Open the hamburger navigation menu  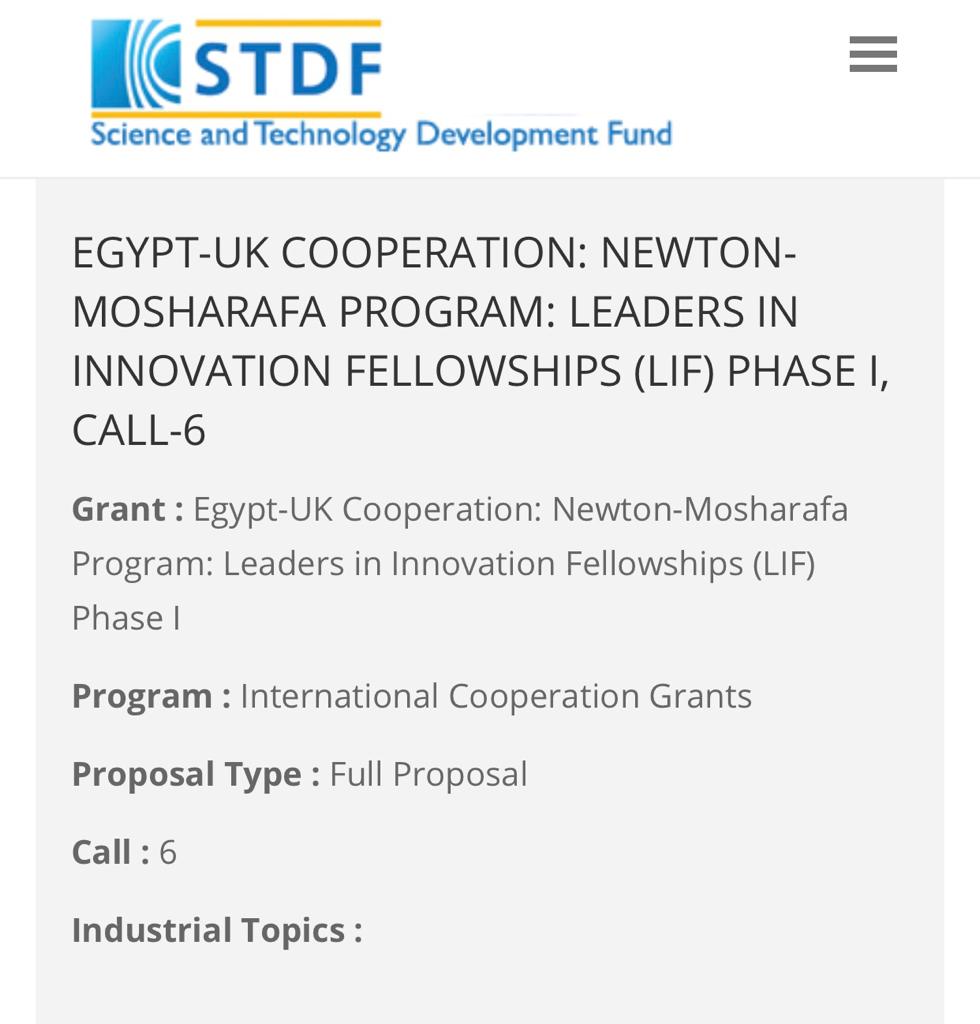(x=873, y=54)
